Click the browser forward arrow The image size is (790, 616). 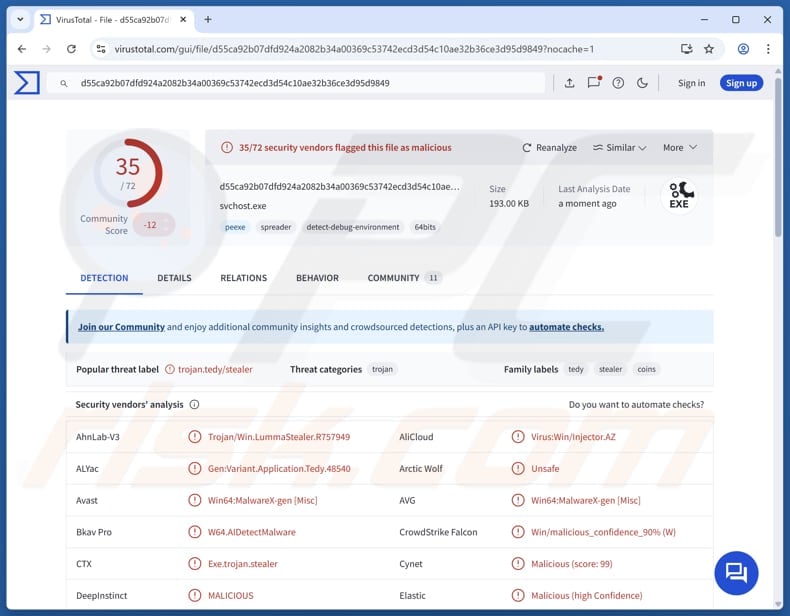click(x=46, y=49)
